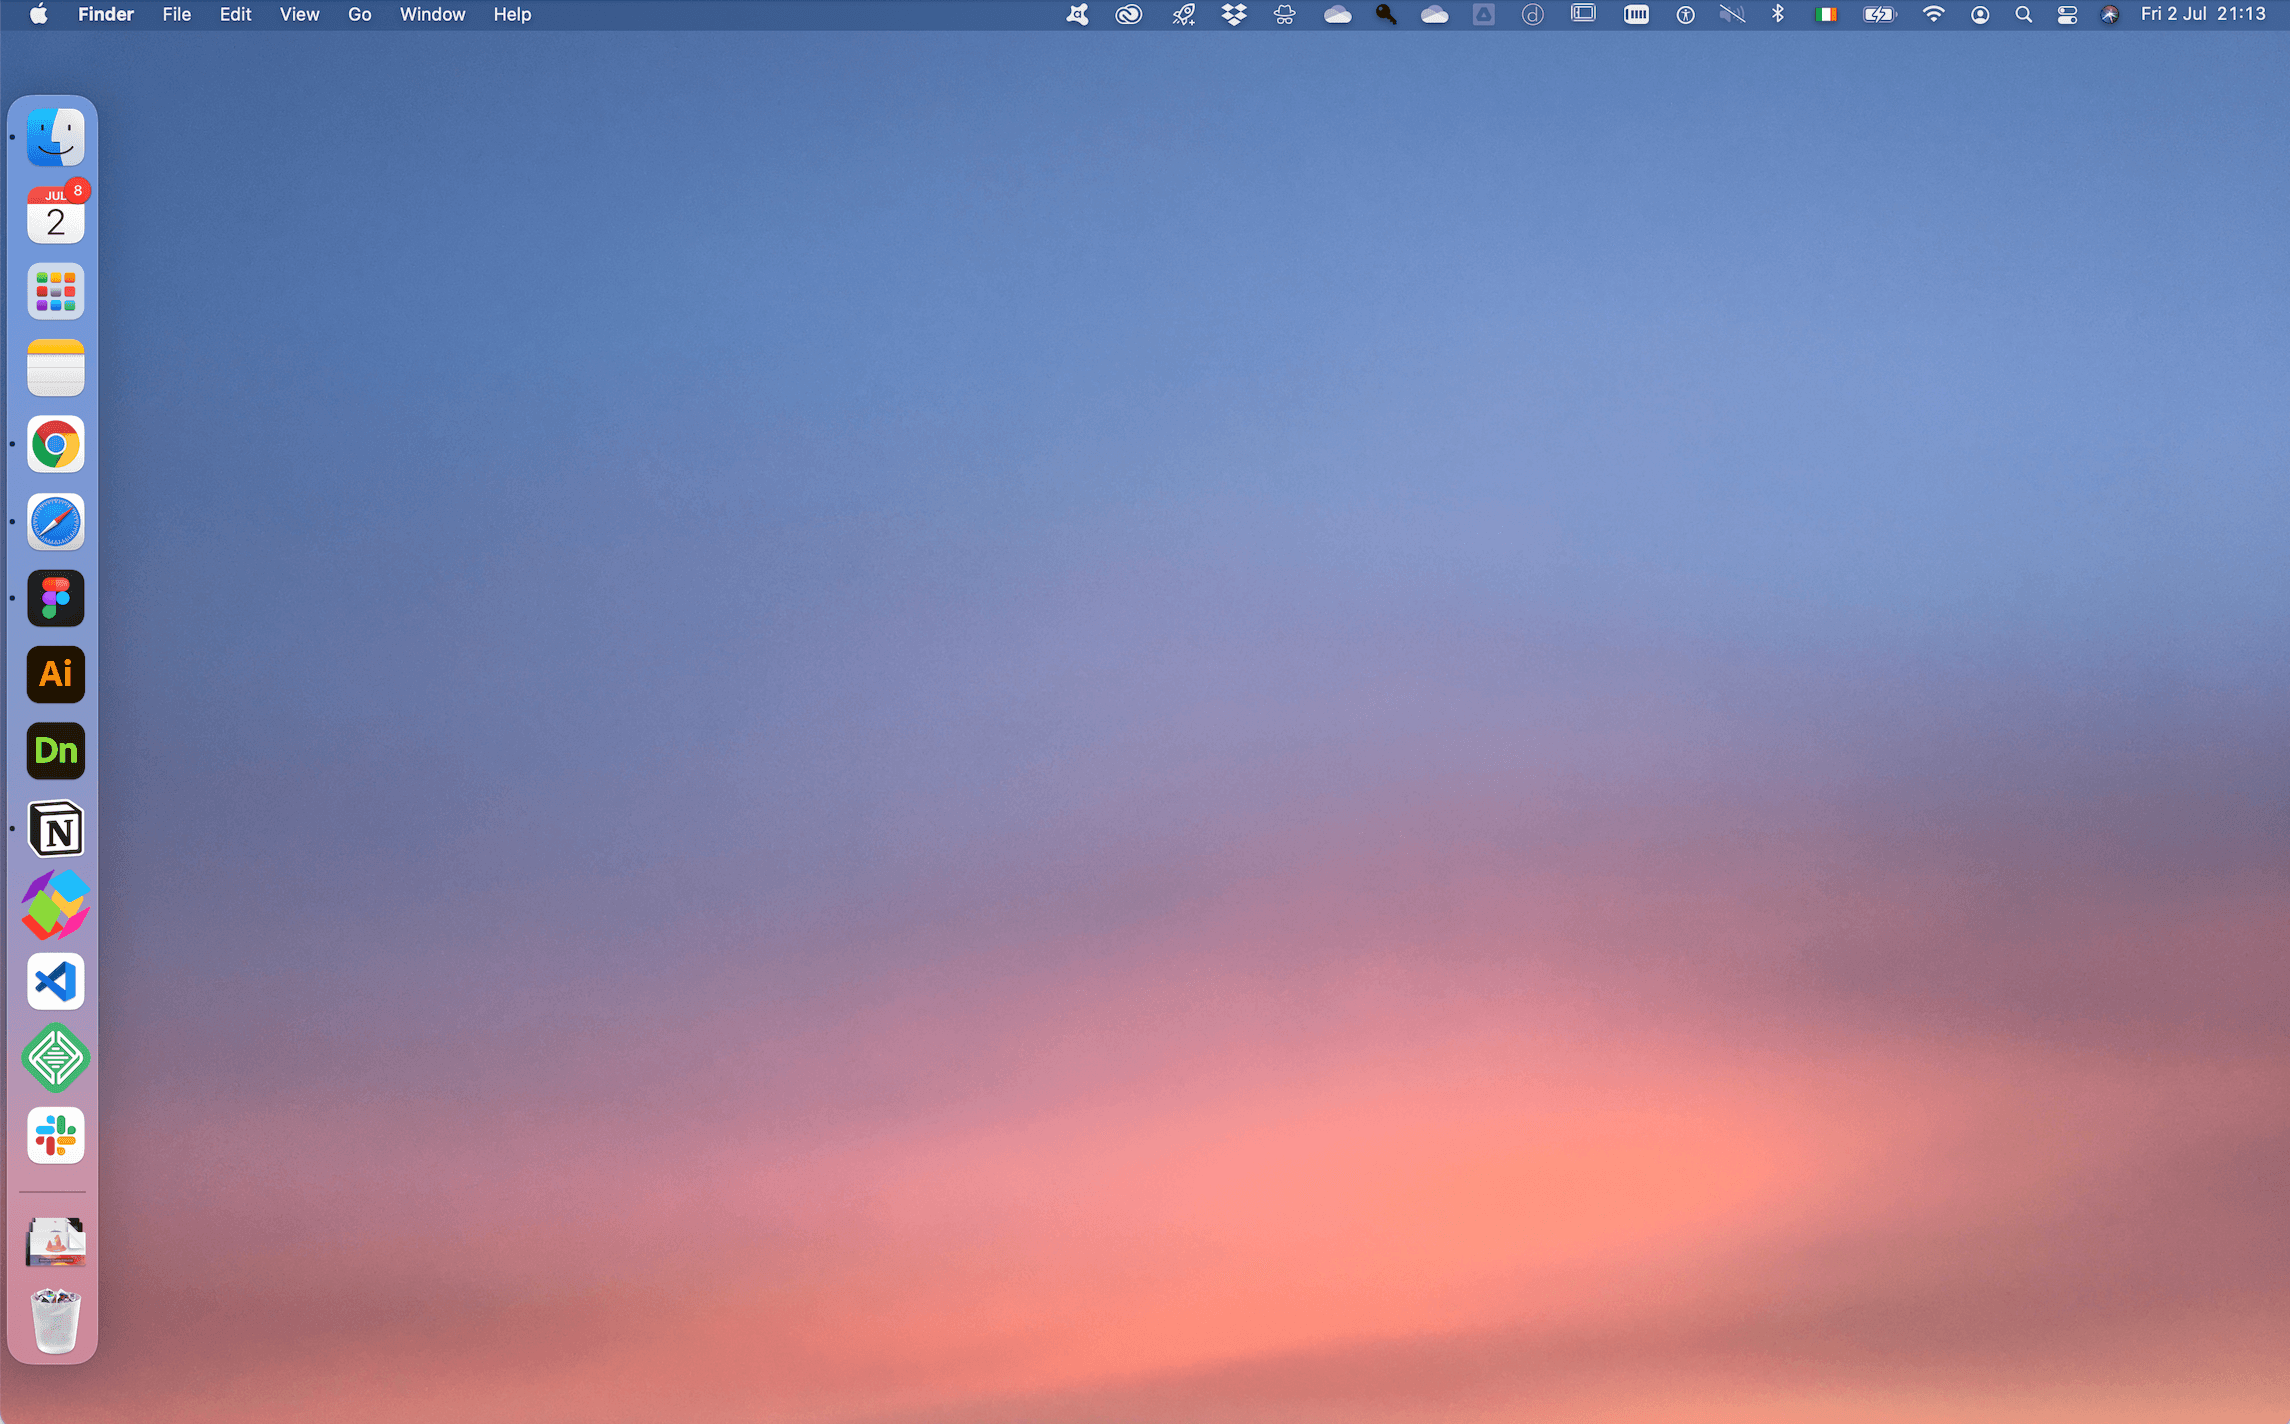Open the File menu
2290x1424 pixels.
click(176, 14)
